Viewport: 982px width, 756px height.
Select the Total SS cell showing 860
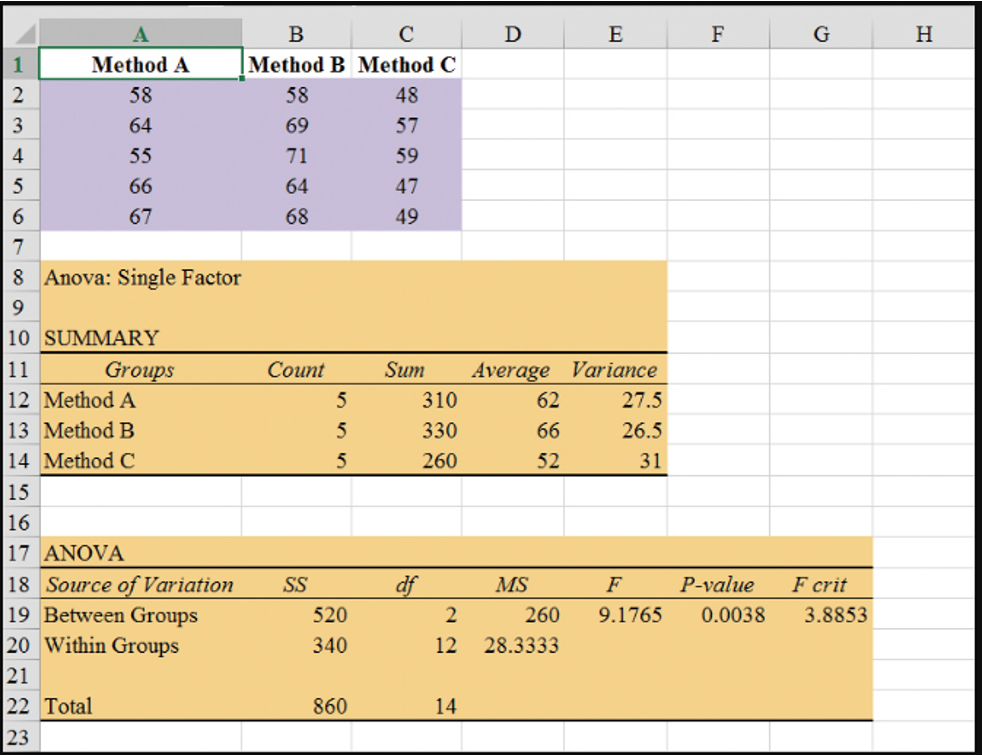(x=297, y=706)
